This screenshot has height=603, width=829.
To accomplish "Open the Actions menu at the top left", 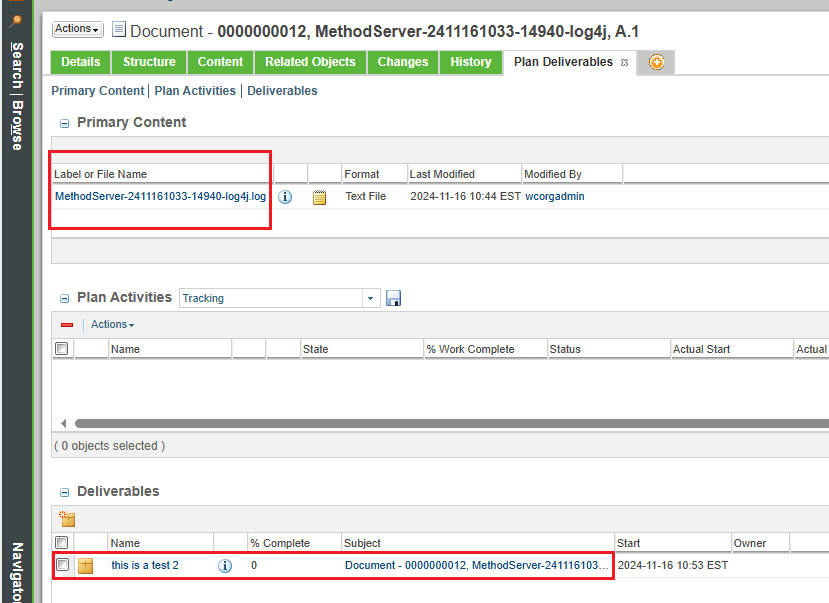I will pyautogui.click(x=77, y=28).
